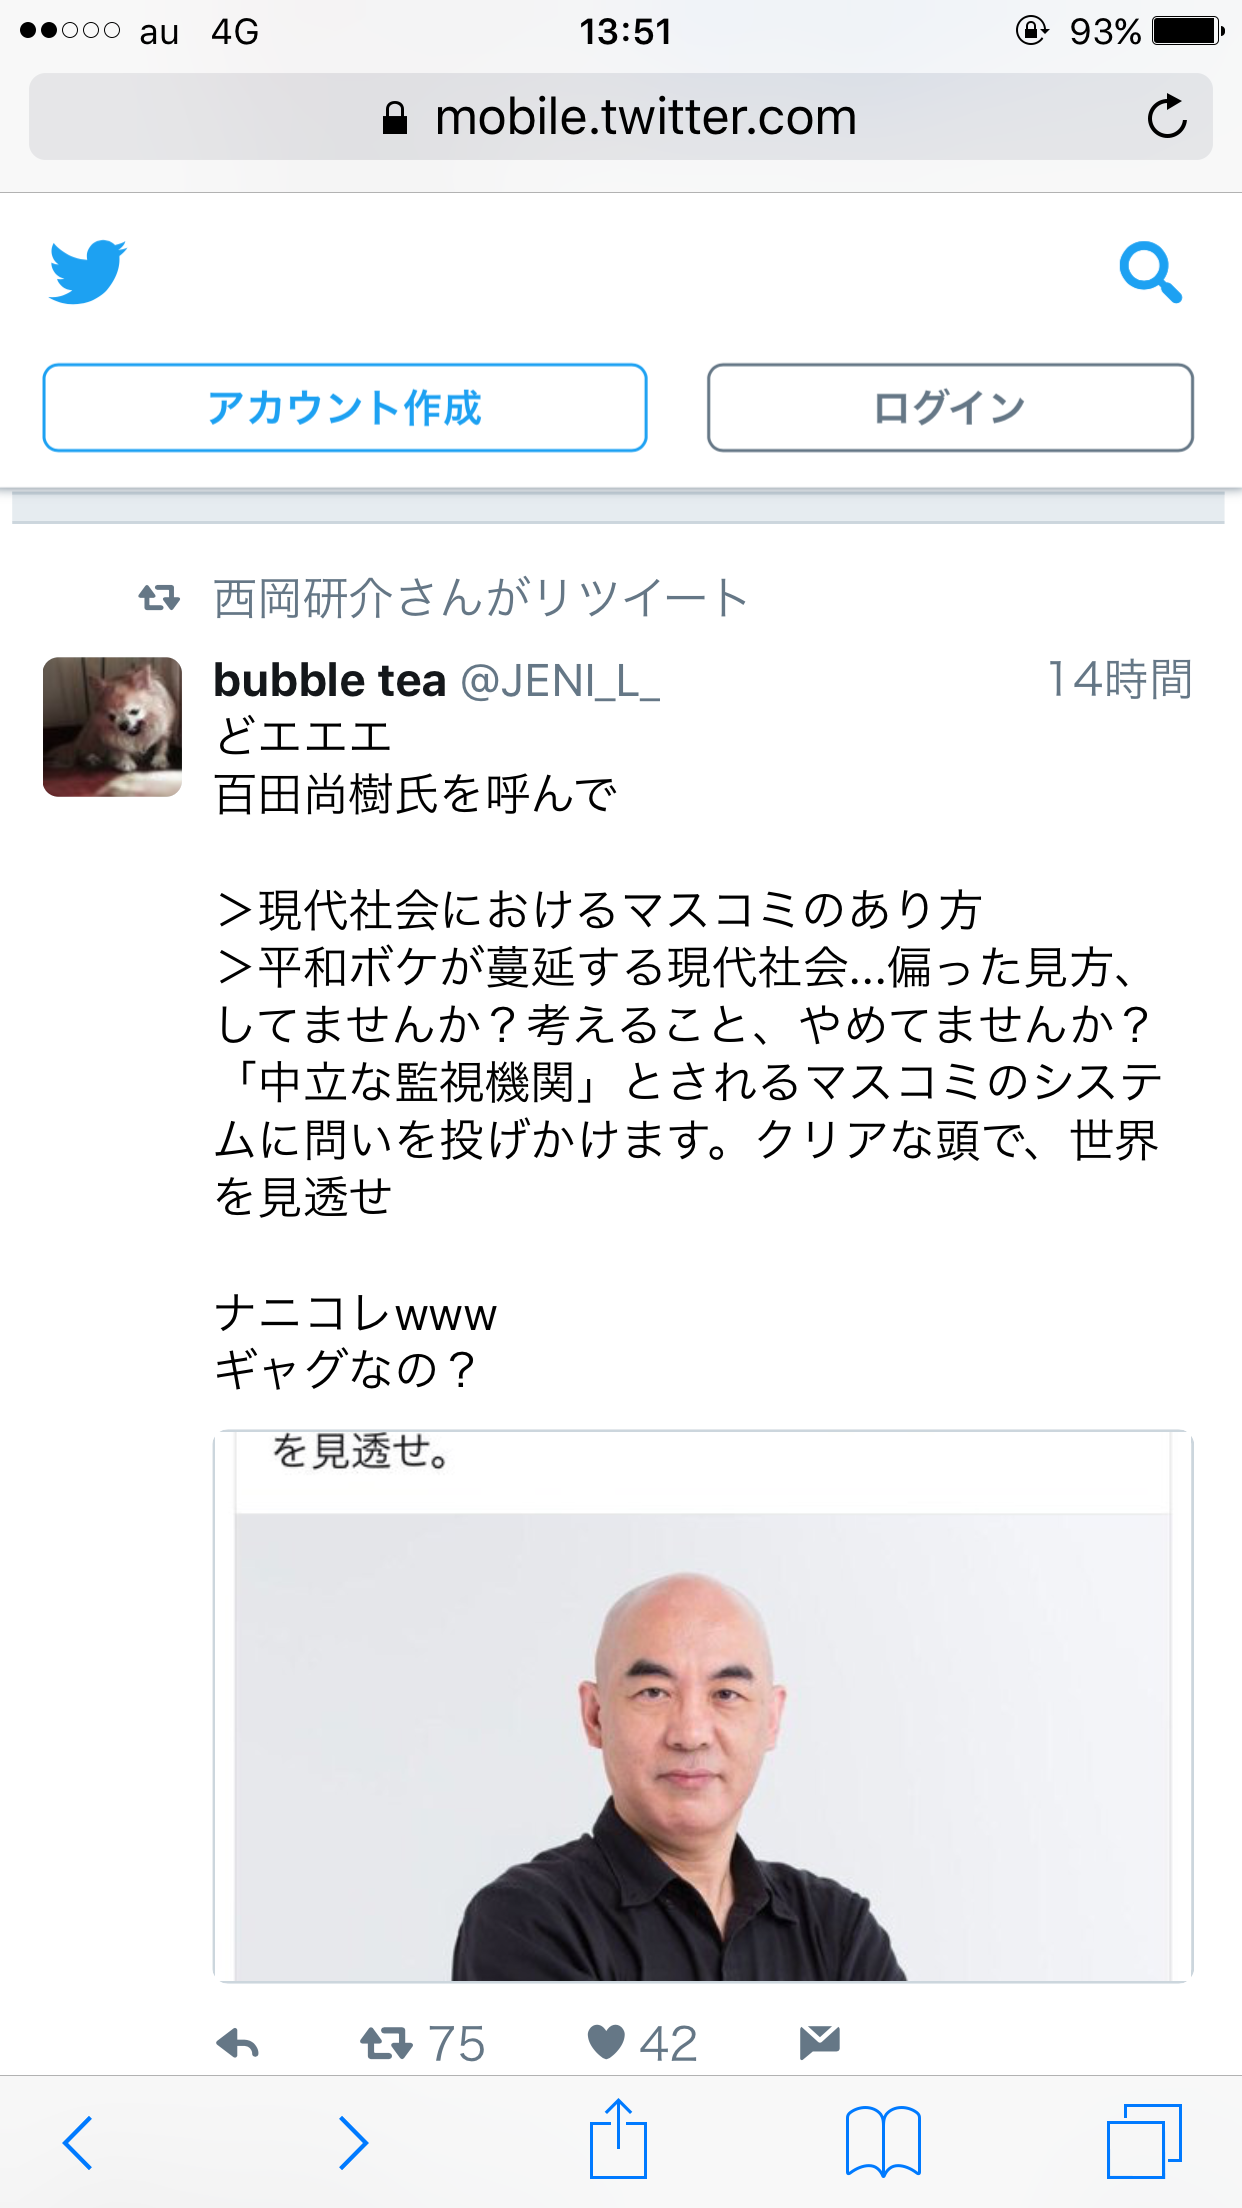Image resolution: width=1242 pixels, height=2208 pixels.
Task: Open Twitter search via magnifier icon
Action: pos(1150,272)
